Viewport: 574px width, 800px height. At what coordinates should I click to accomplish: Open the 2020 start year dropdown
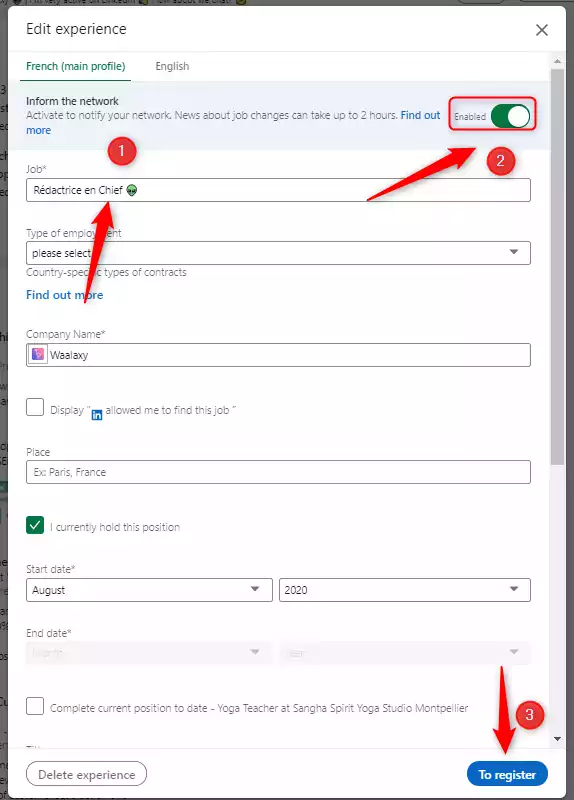405,590
